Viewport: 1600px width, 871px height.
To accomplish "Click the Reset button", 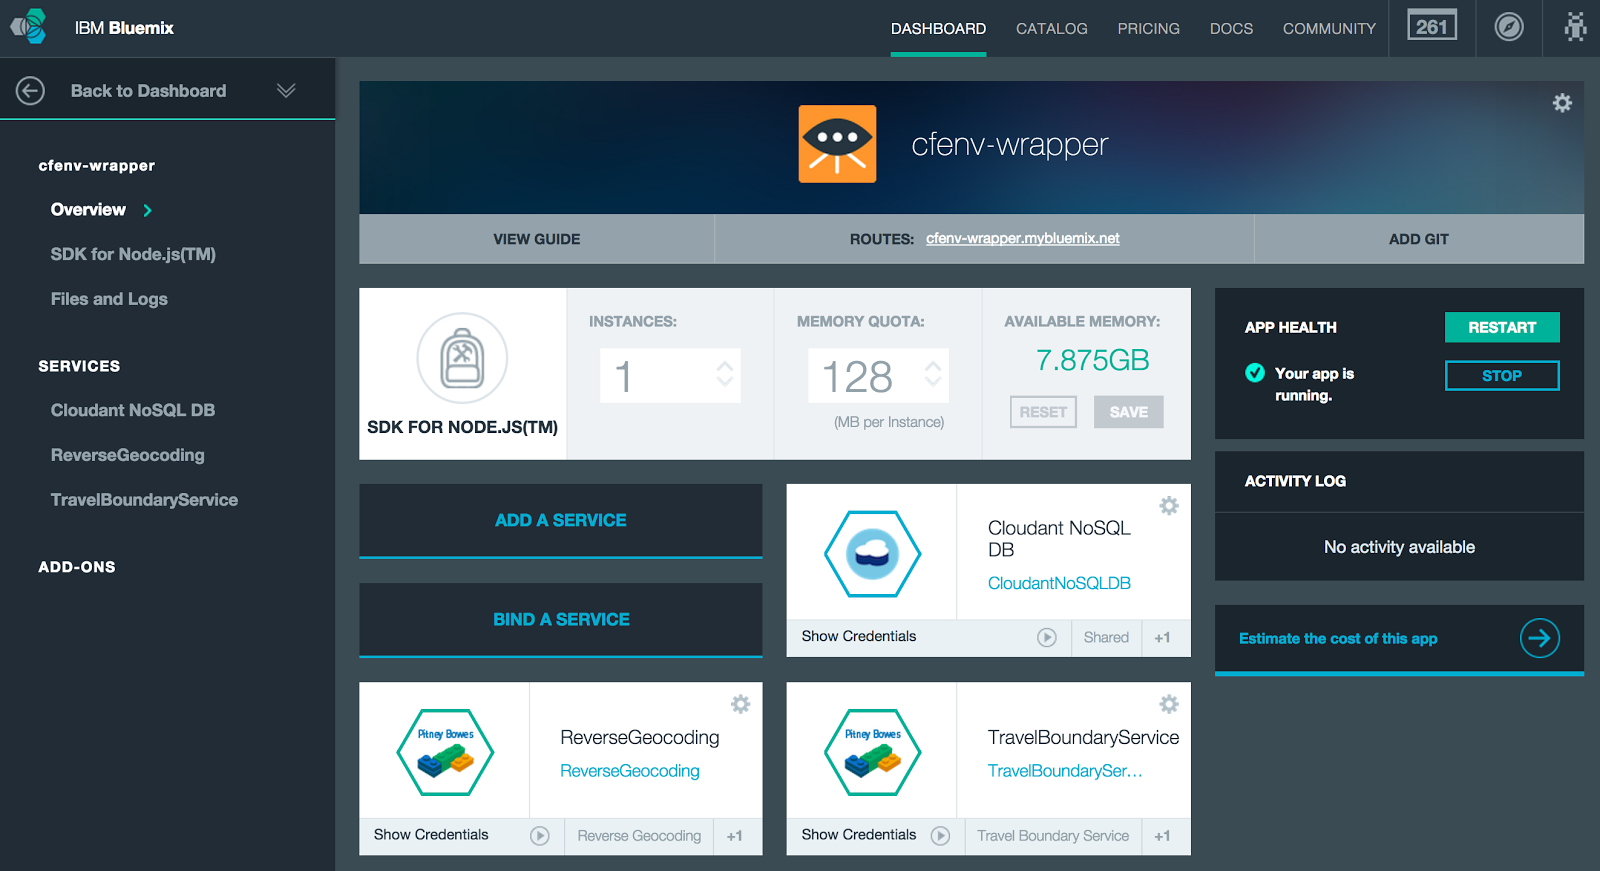I will pyautogui.click(x=1043, y=412).
